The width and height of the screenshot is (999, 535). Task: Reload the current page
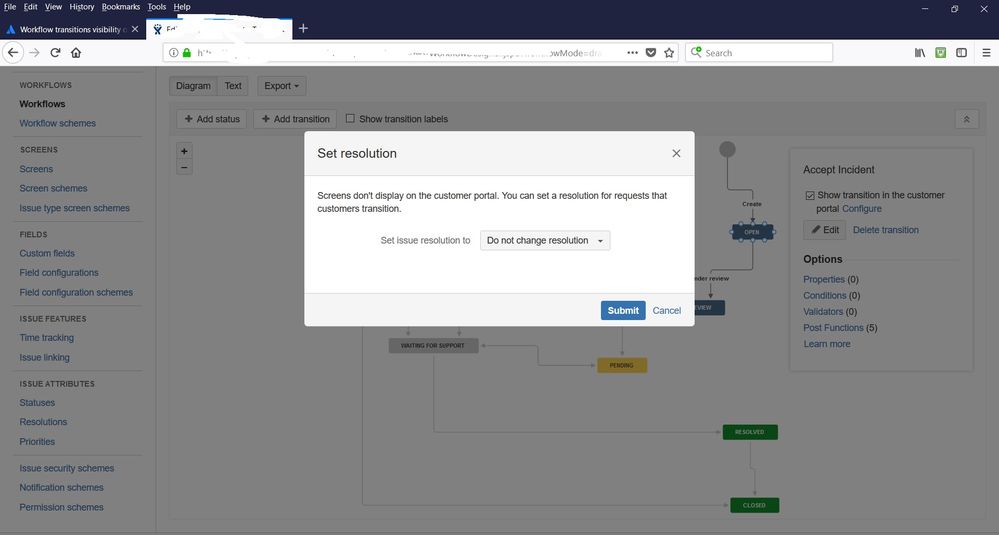[55, 53]
